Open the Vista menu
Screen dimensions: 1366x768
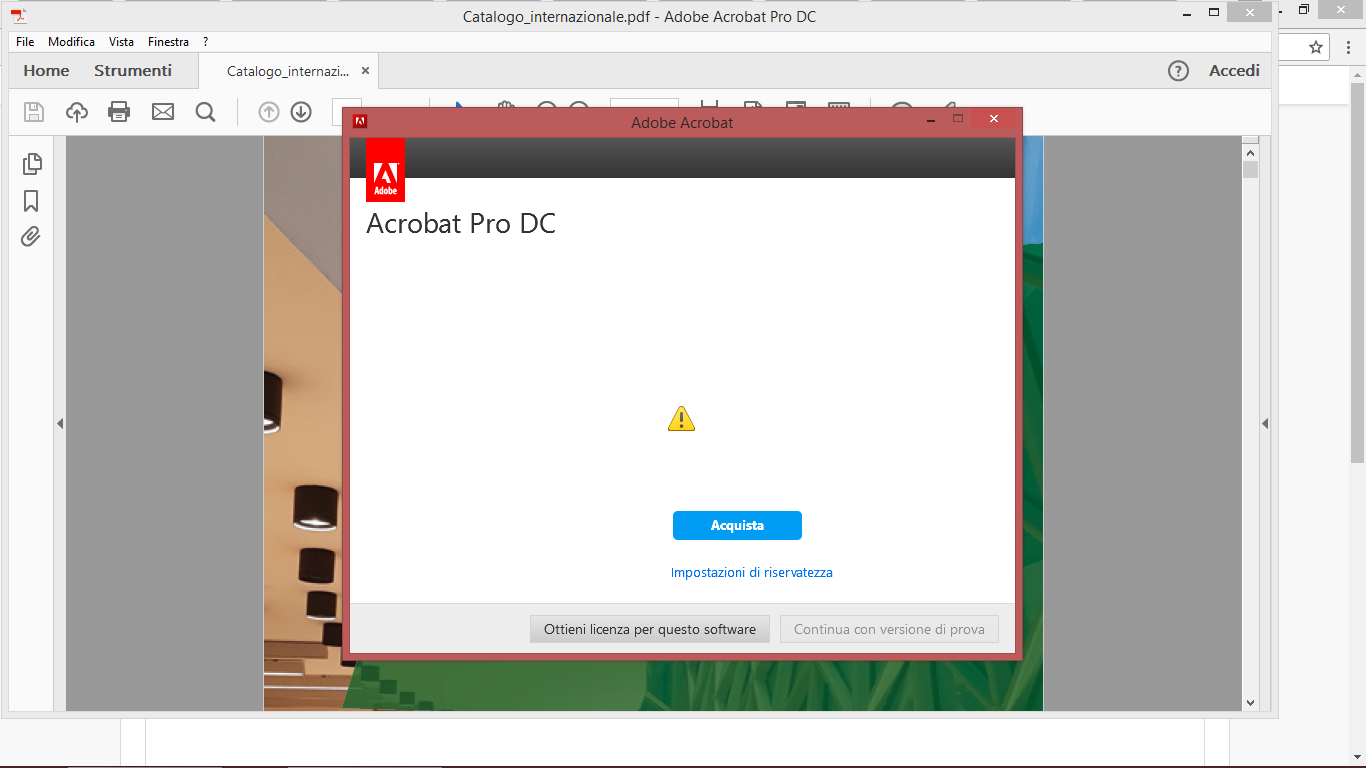tap(121, 42)
